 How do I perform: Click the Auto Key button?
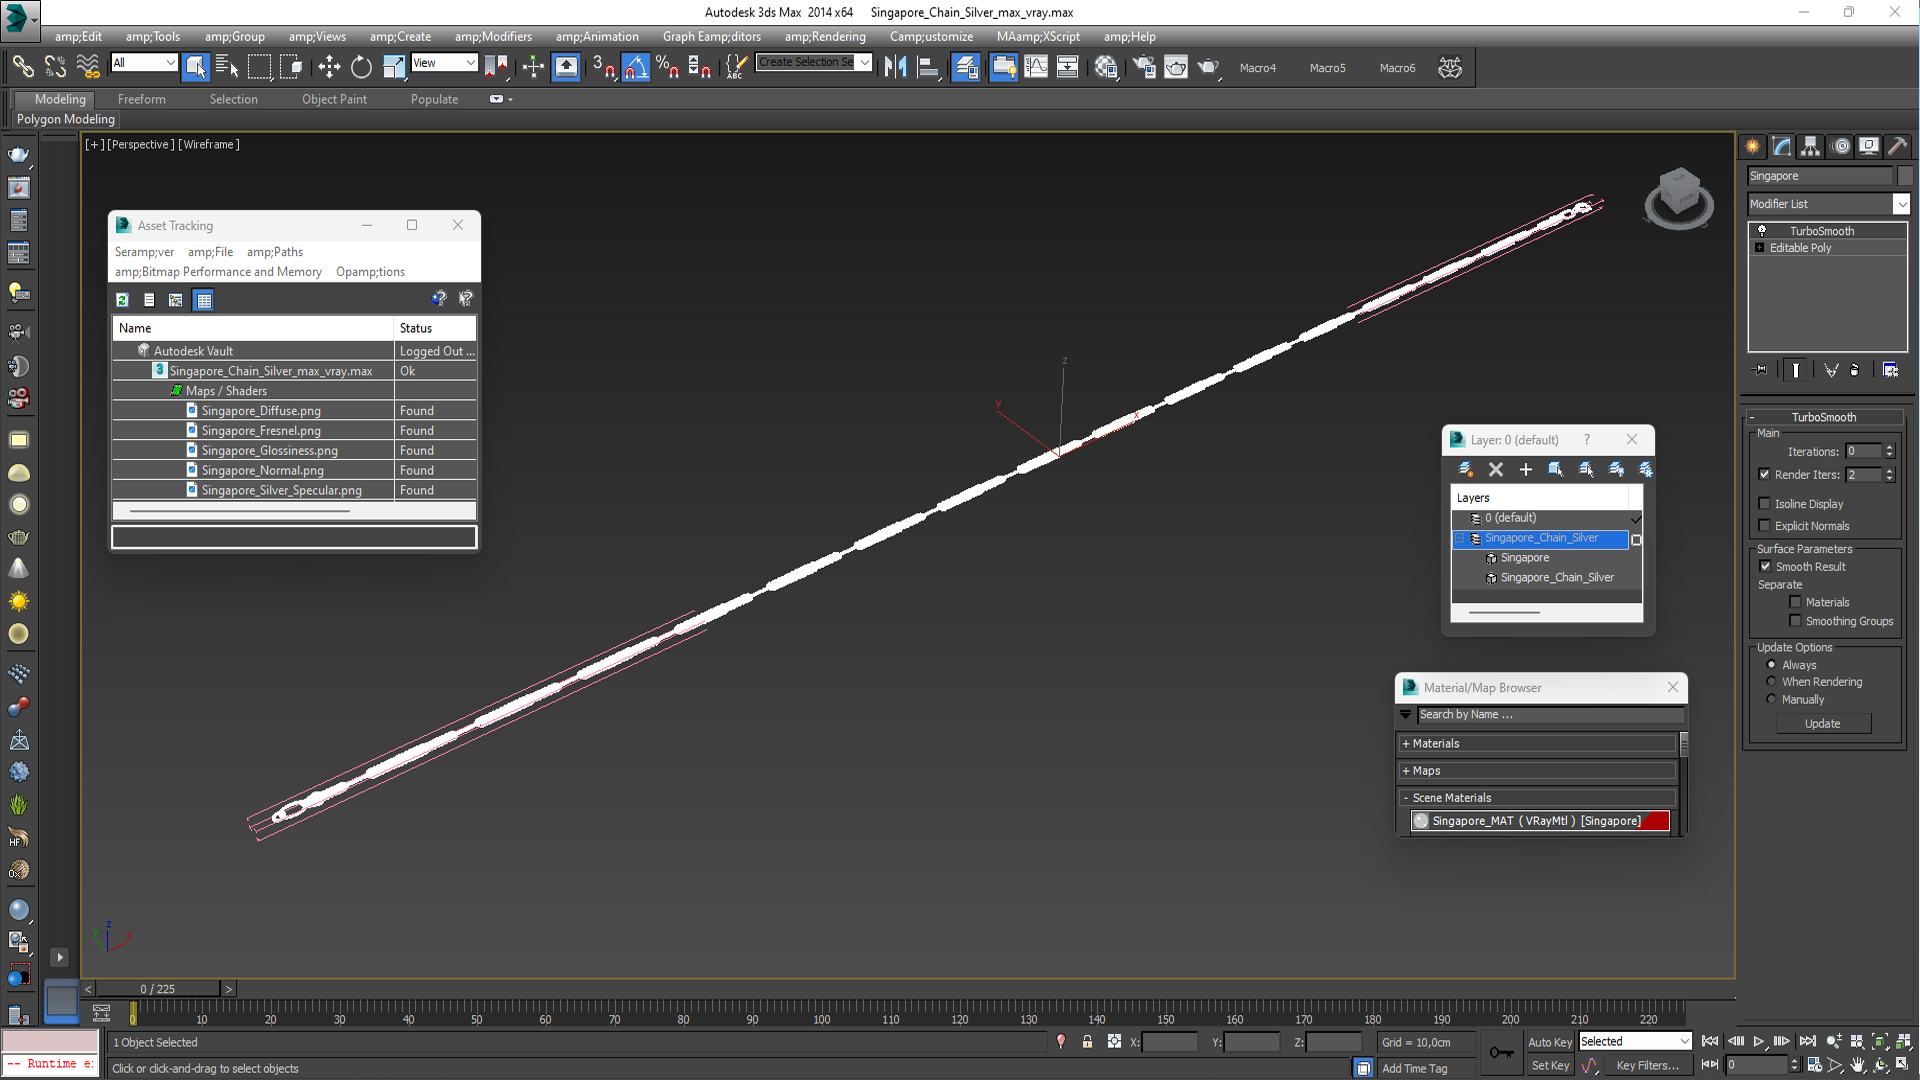(1550, 1042)
